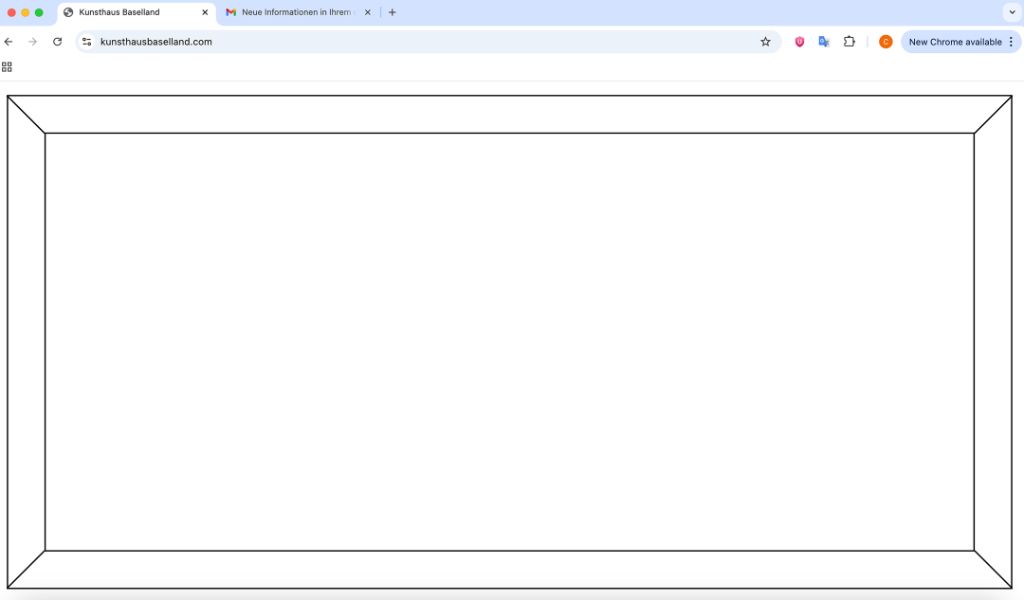This screenshot has width=1024, height=600.
Task: Bookmark this page with the star icon
Action: click(x=765, y=42)
